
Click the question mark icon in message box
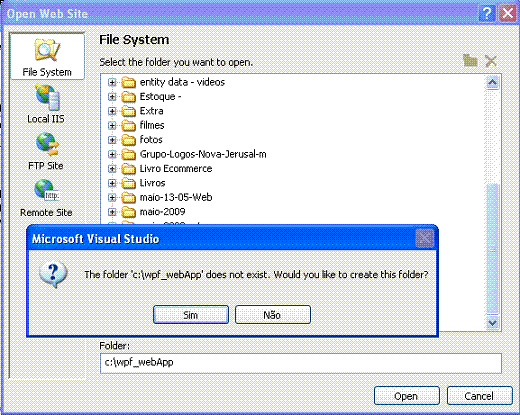click(53, 275)
